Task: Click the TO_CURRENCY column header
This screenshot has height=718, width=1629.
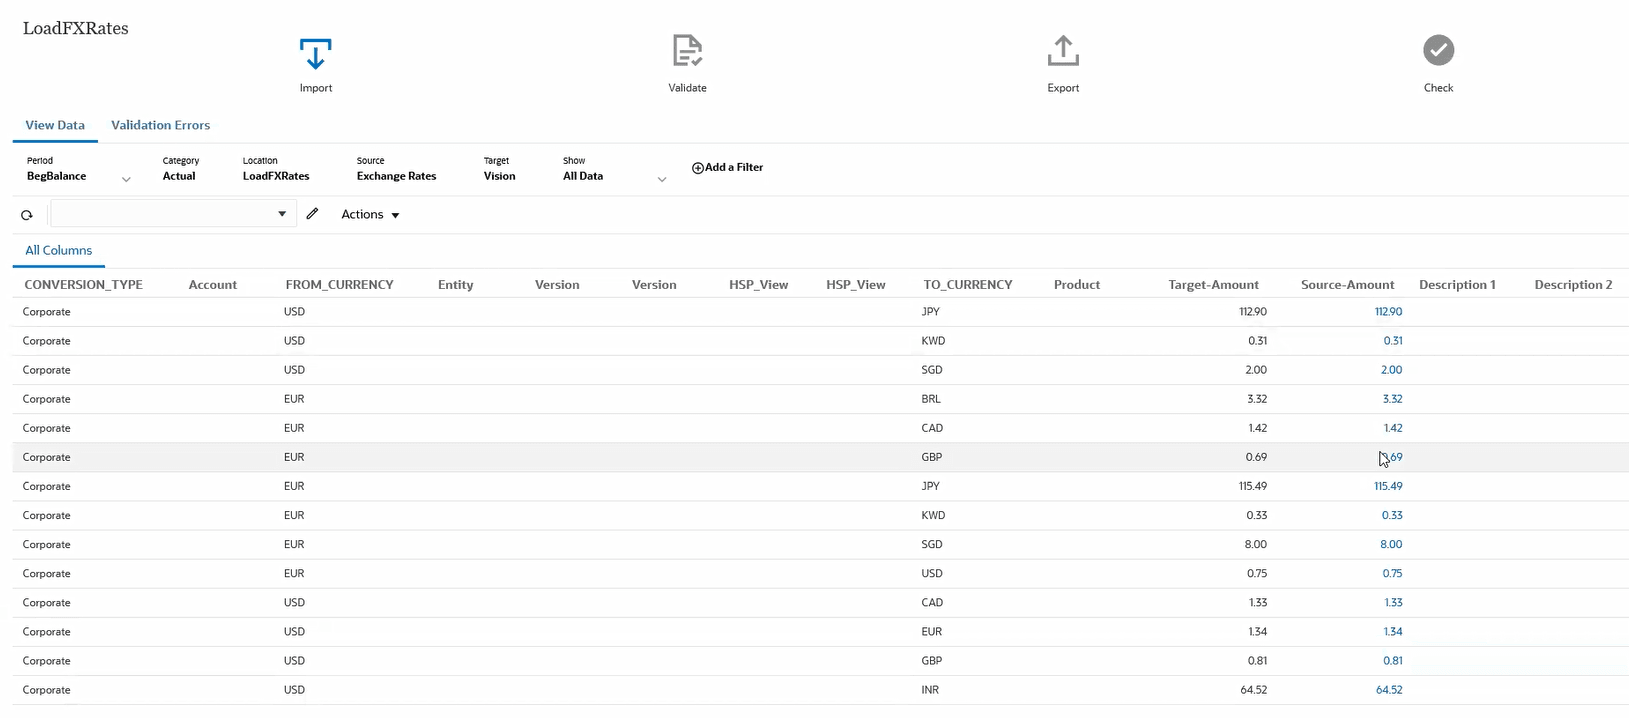Action: 967,285
